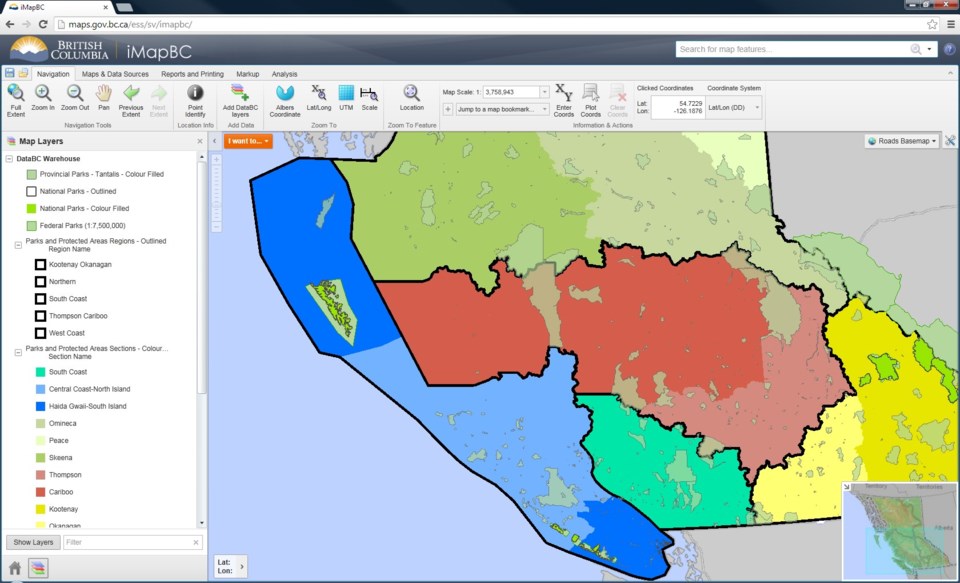Open Reports and Printing tab
The height and width of the screenshot is (583, 960).
tap(192, 74)
